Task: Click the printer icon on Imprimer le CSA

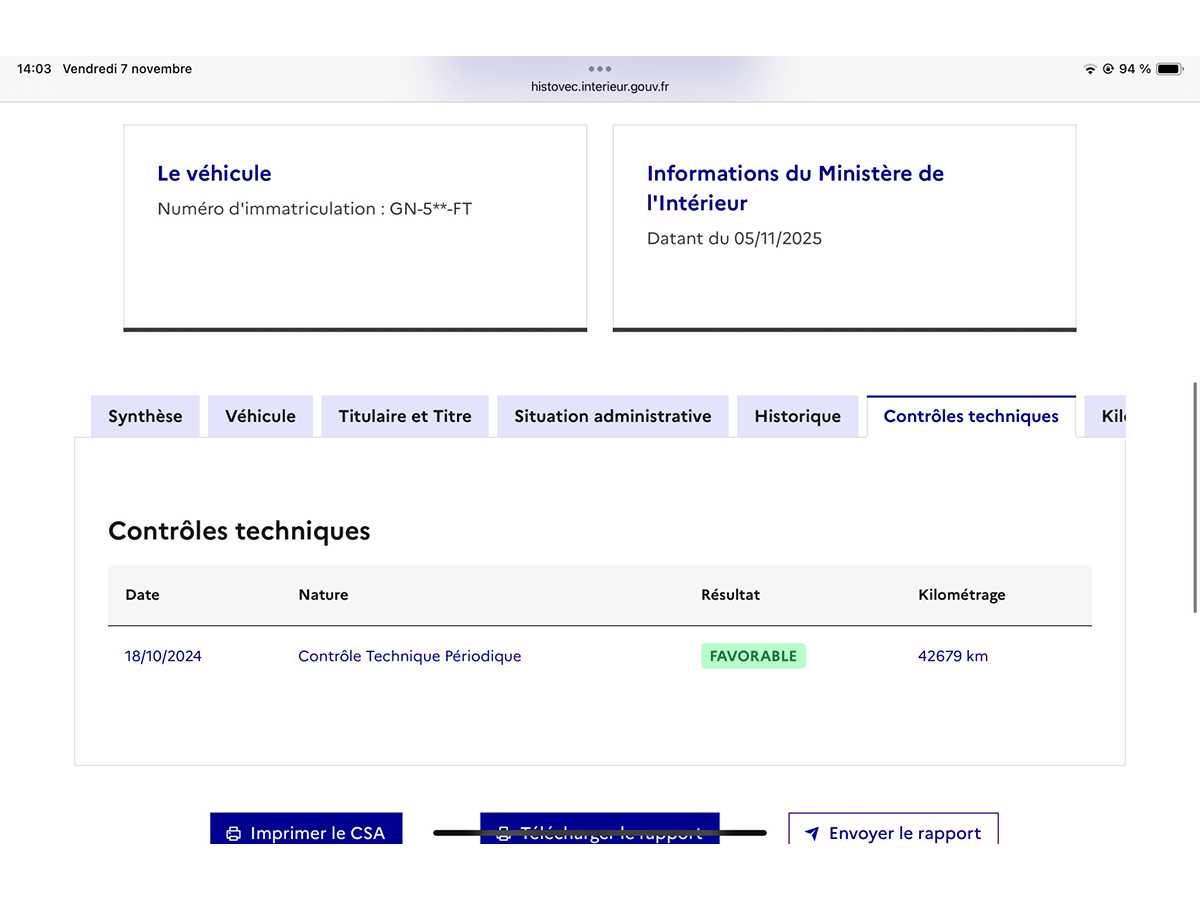Action: 234,833
